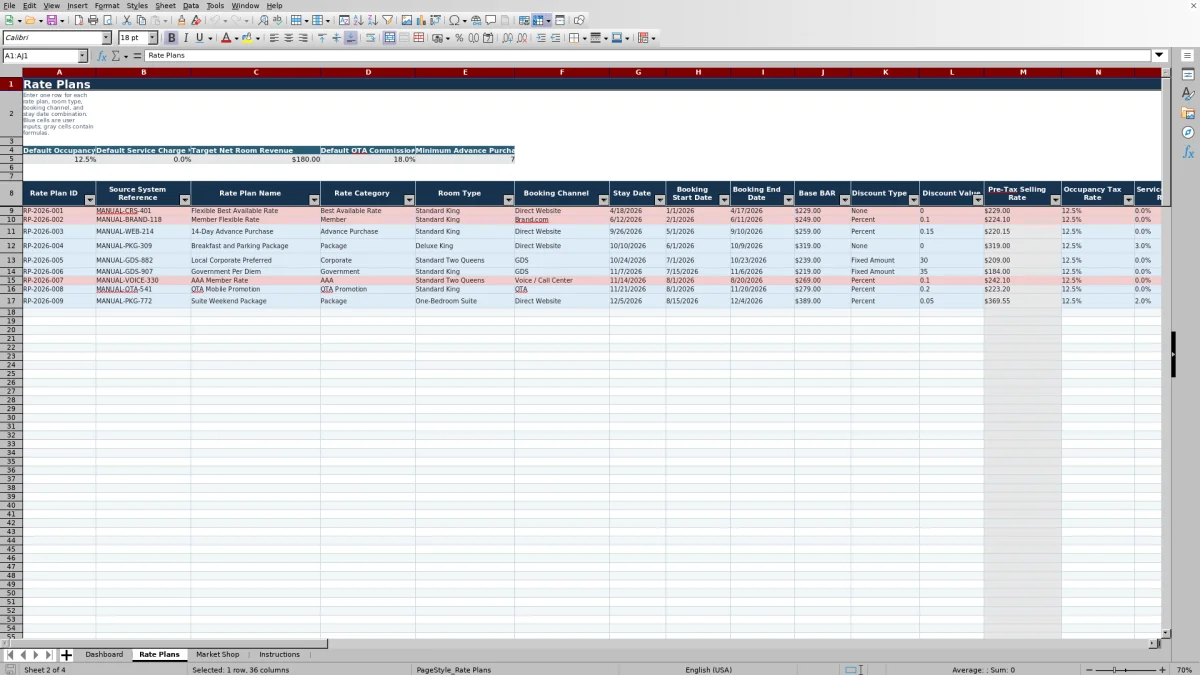The height and width of the screenshot is (675, 1200).
Task: Open Booking Channel filter dropdown
Action: [x=603, y=200]
